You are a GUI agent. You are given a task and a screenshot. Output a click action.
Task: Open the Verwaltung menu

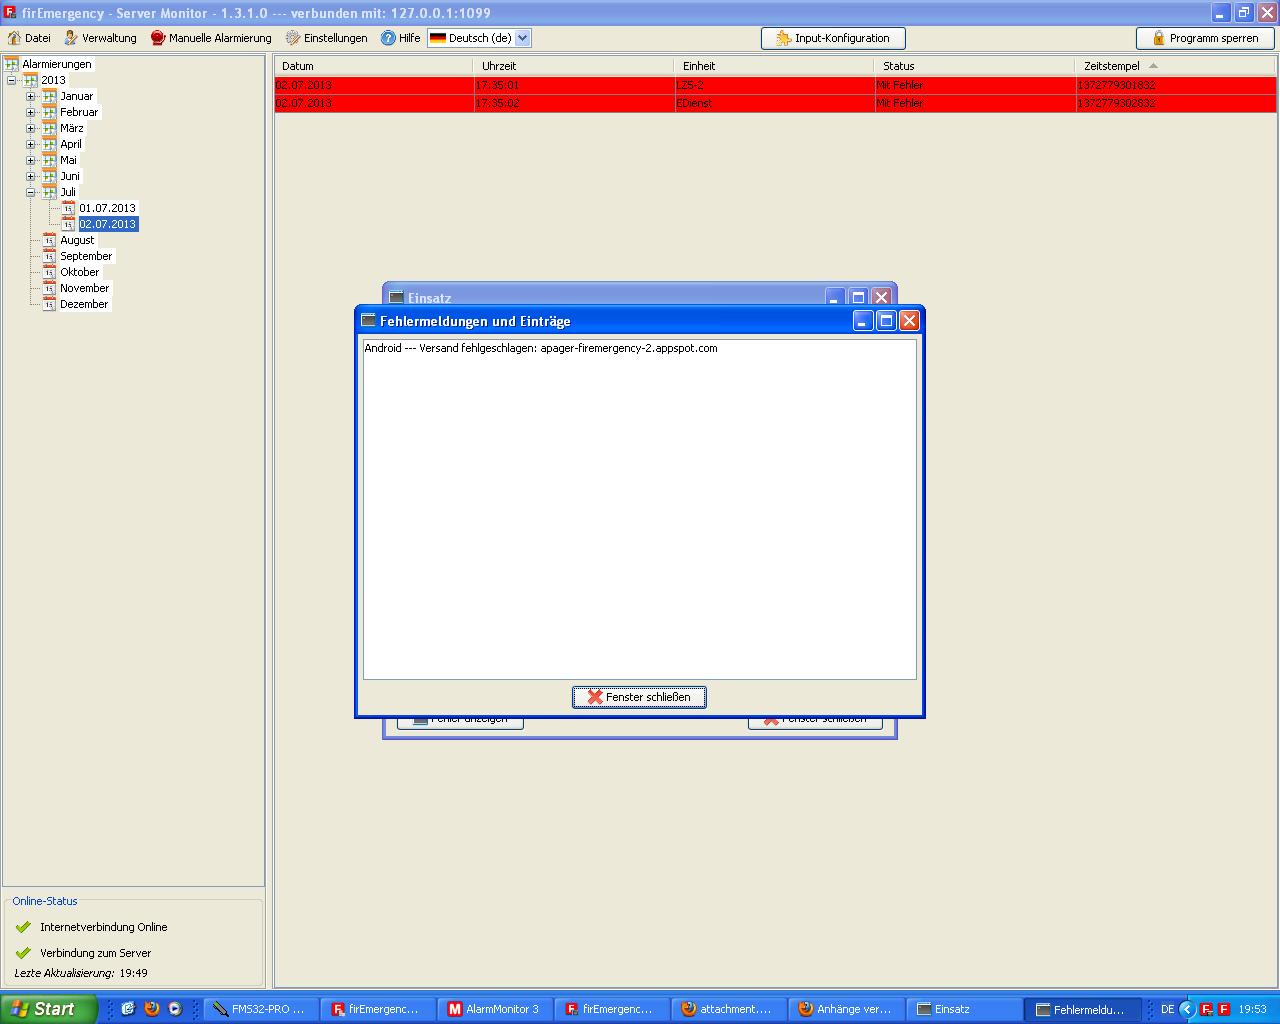100,38
